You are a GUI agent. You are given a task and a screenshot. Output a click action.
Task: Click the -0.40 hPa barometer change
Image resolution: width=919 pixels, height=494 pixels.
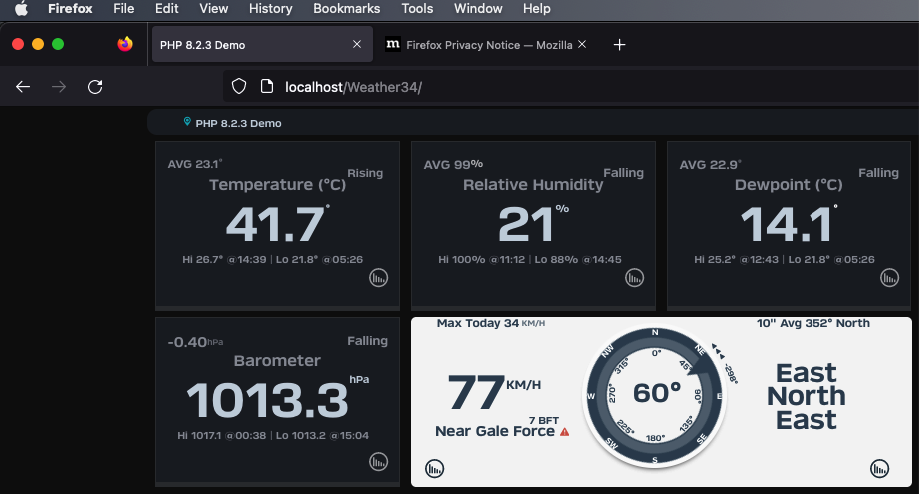click(195, 342)
